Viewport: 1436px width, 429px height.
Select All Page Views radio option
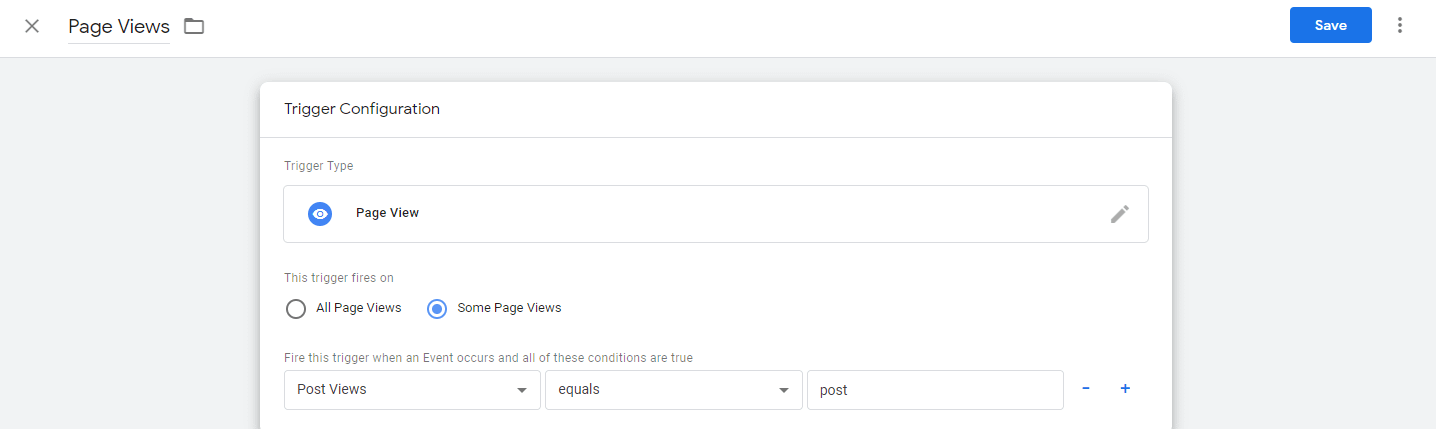[x=296, y=308]
